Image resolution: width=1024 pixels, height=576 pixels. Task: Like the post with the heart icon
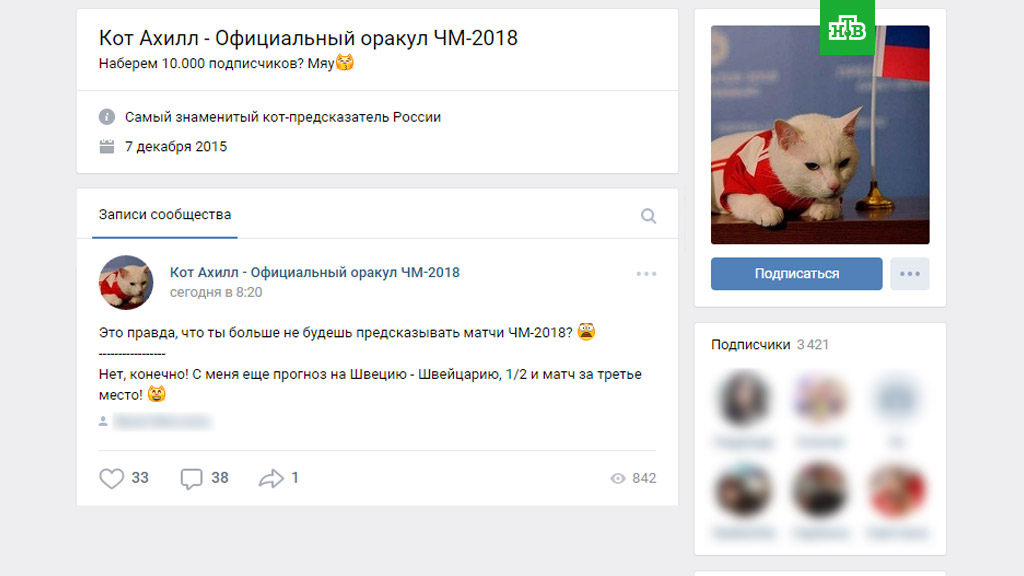[x=112, y=478]
